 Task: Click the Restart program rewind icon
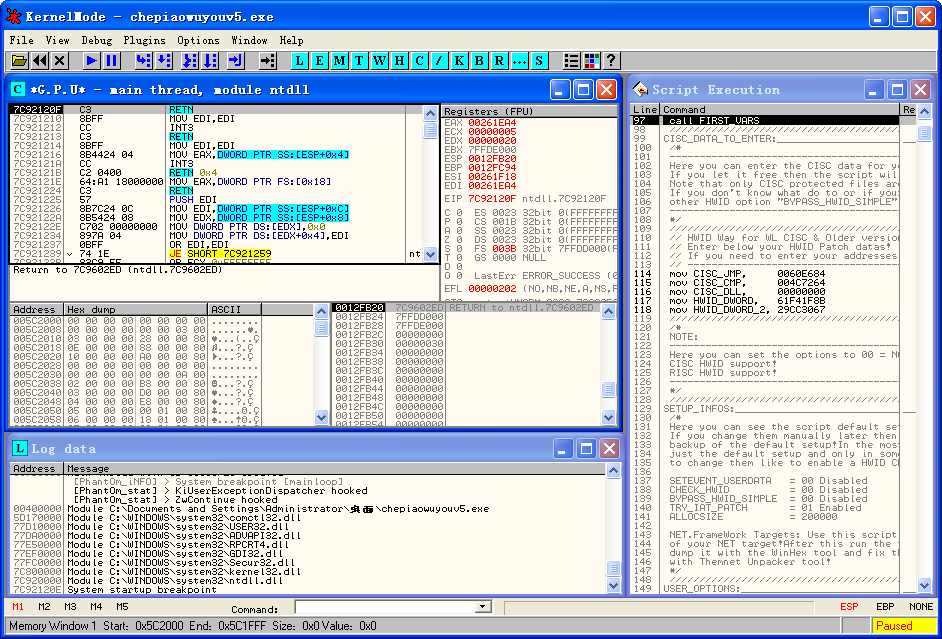[x=40, y=61]
